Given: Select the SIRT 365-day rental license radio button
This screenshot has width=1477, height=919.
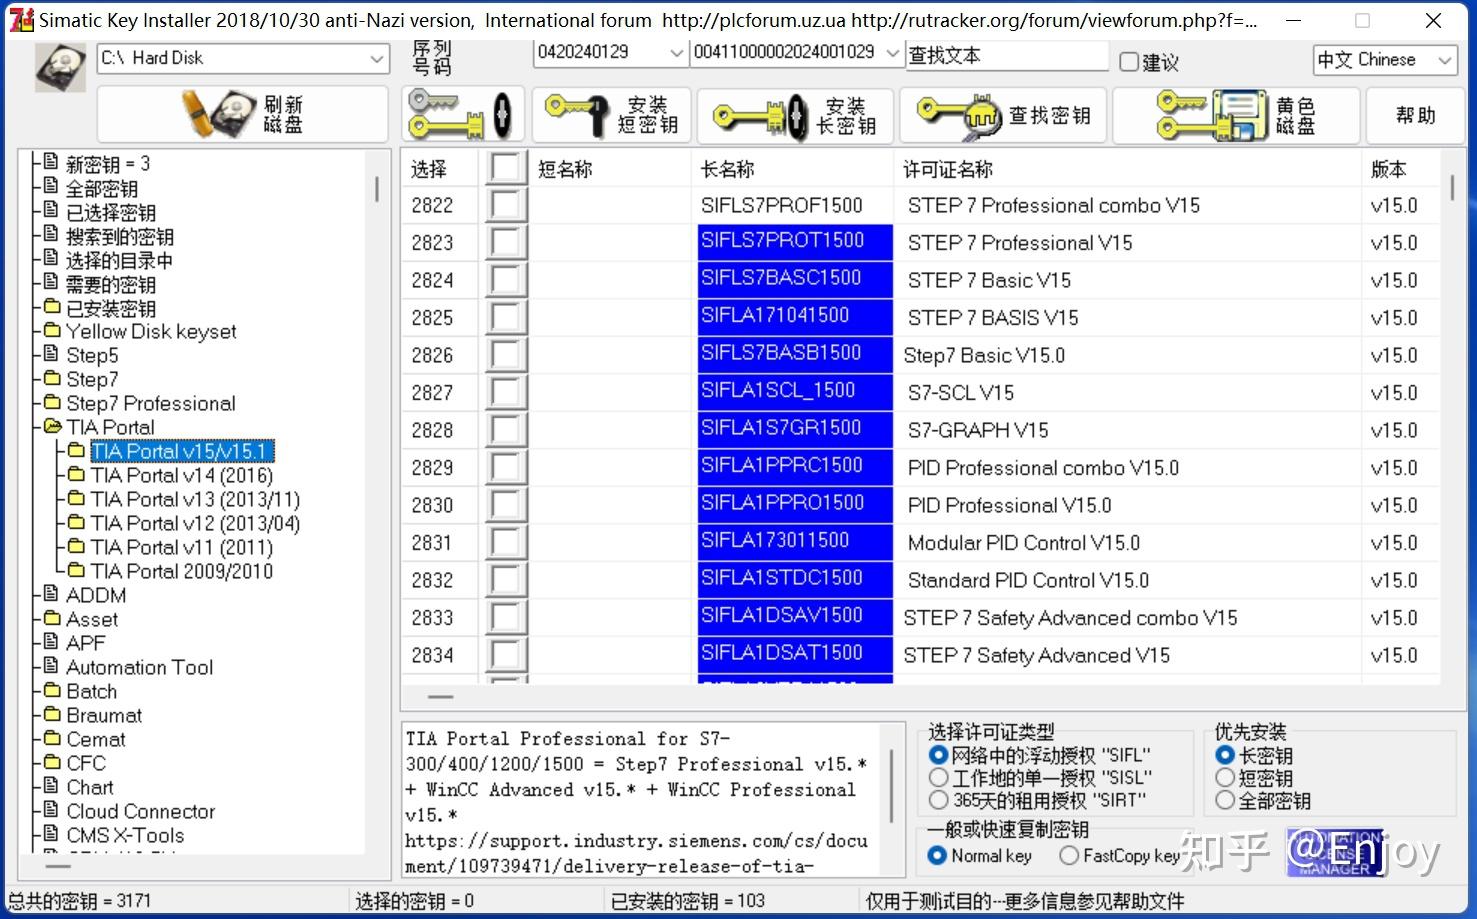Looking at the screenshot, I should click(x=938, y=800).
